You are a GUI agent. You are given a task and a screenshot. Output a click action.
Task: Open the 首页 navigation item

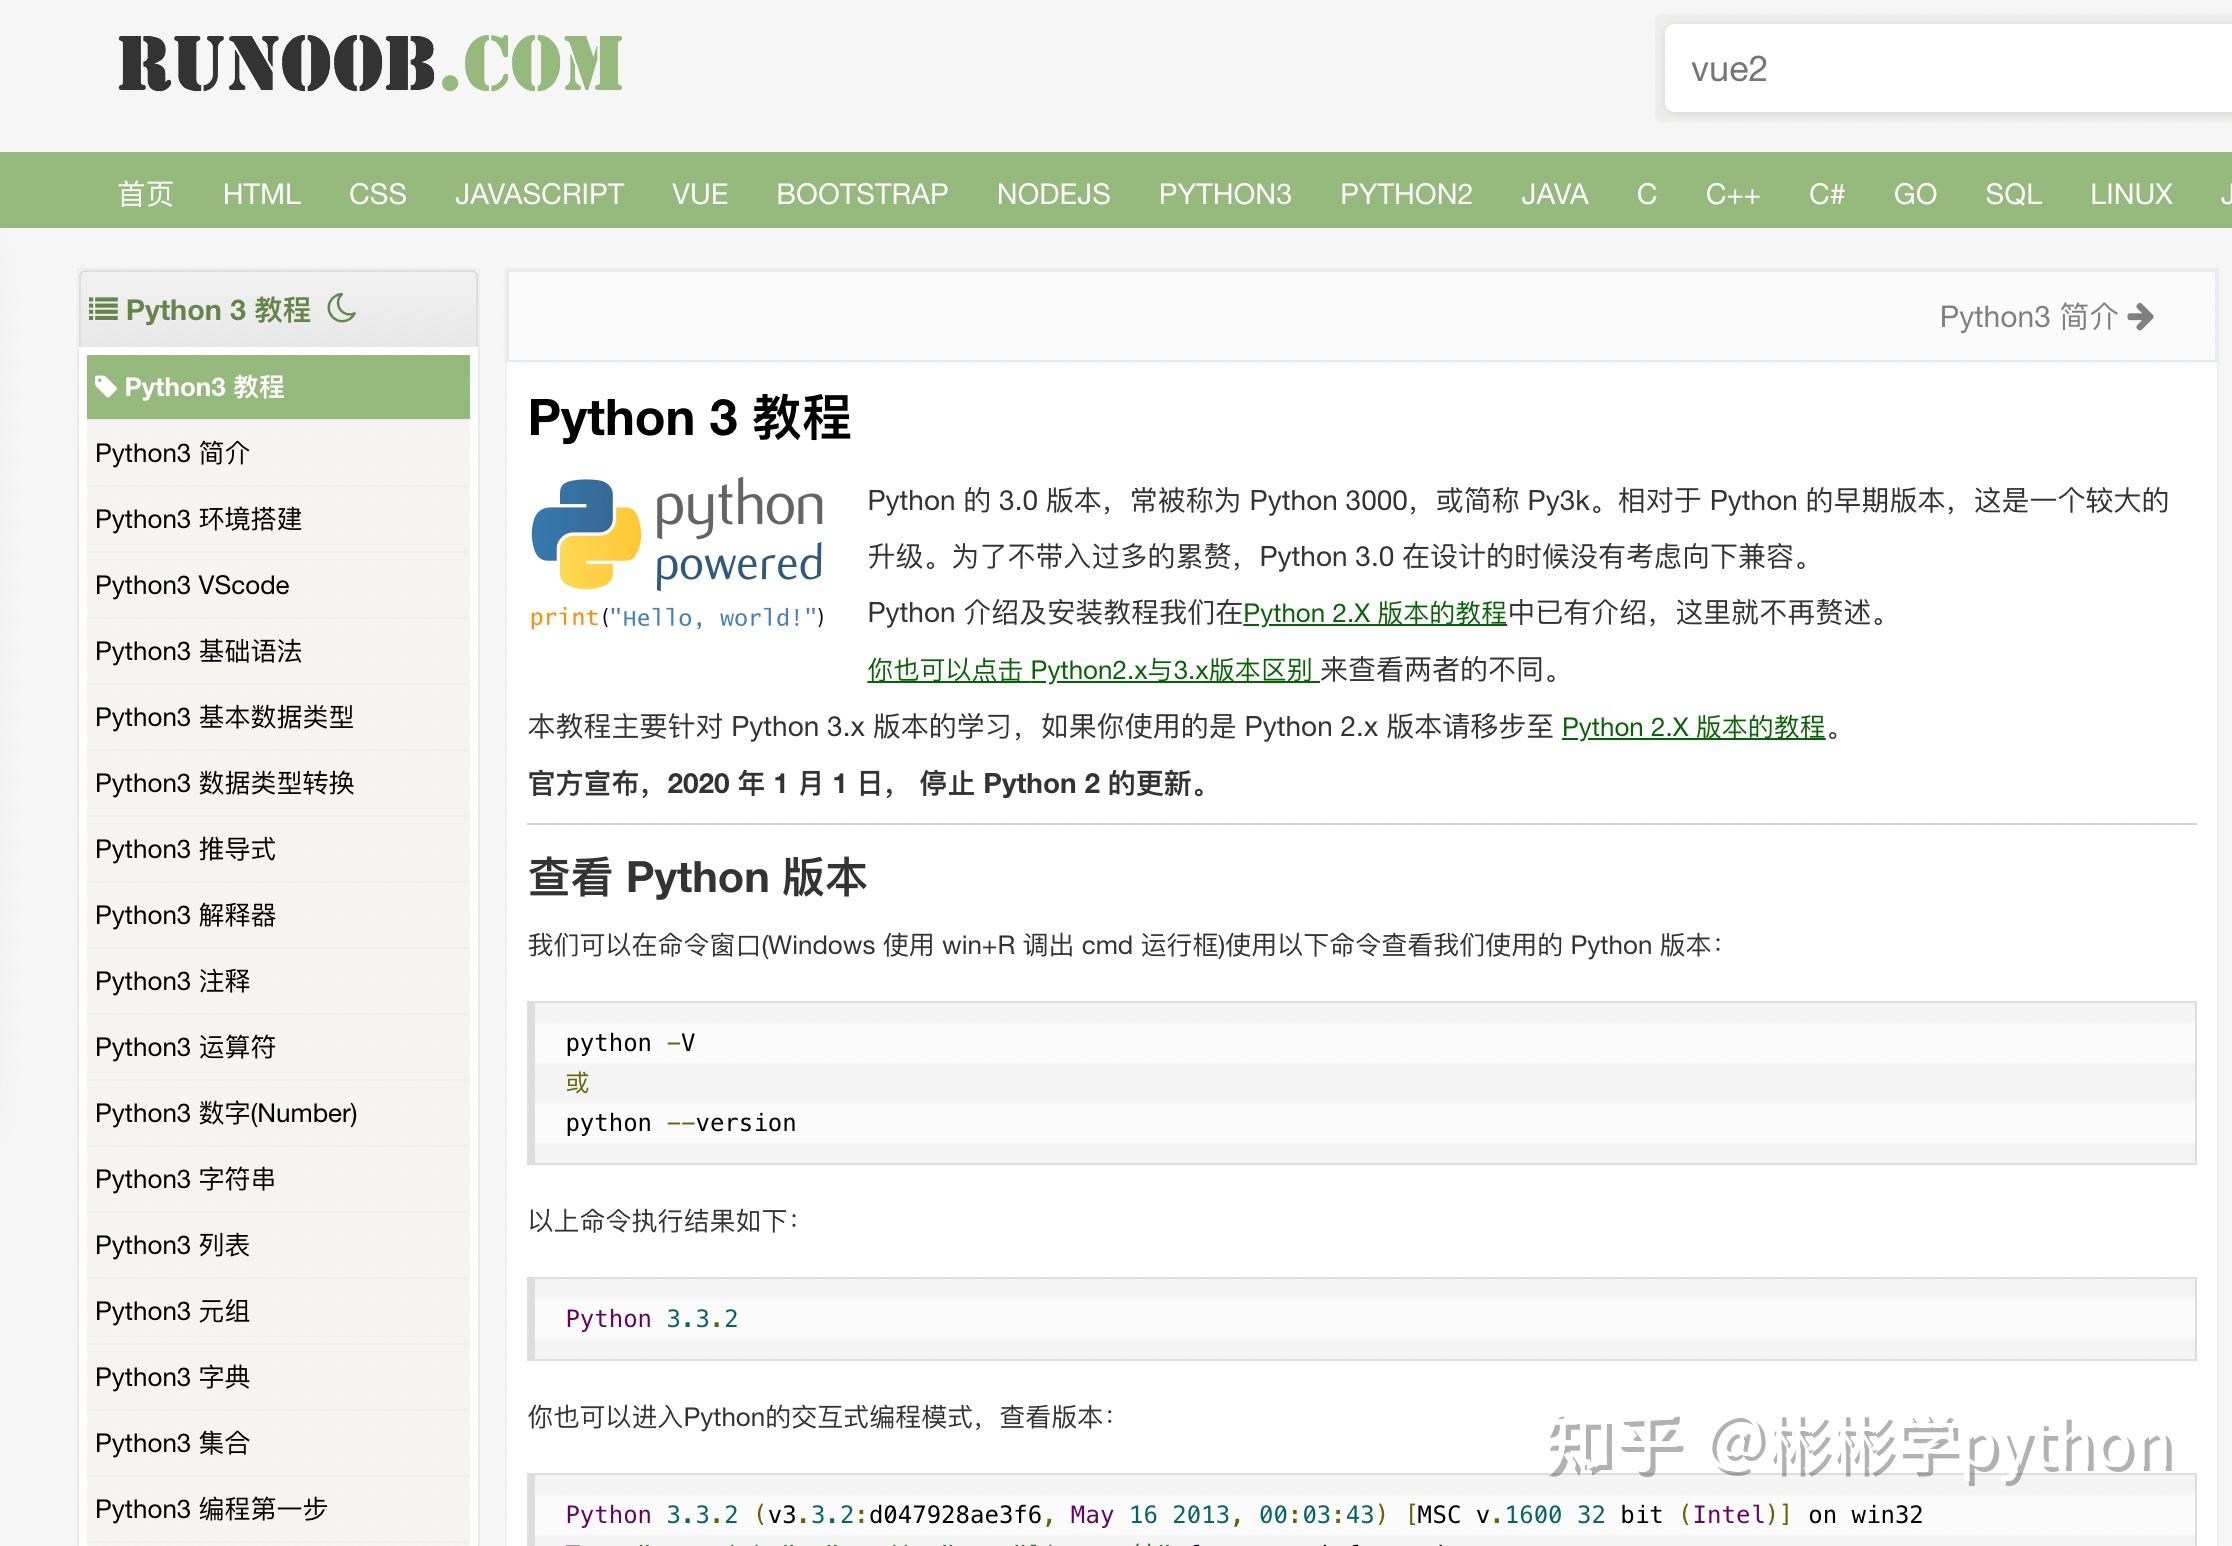(x=146, y=193)
